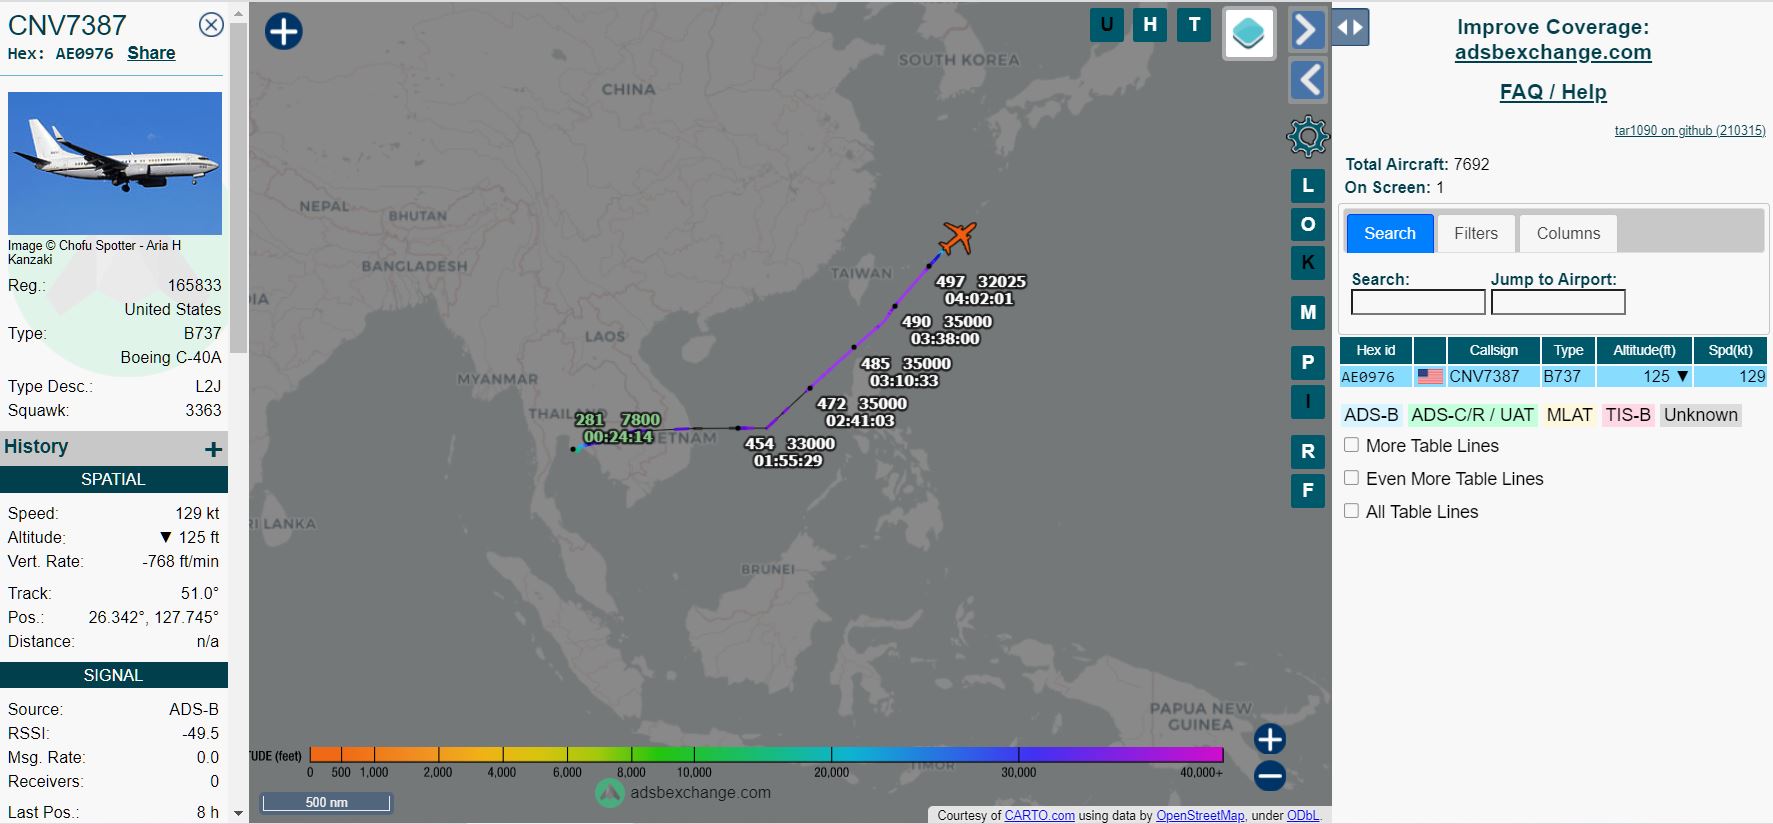Toggle the P map option
1773x824 pixels.
pos(1307,363)
